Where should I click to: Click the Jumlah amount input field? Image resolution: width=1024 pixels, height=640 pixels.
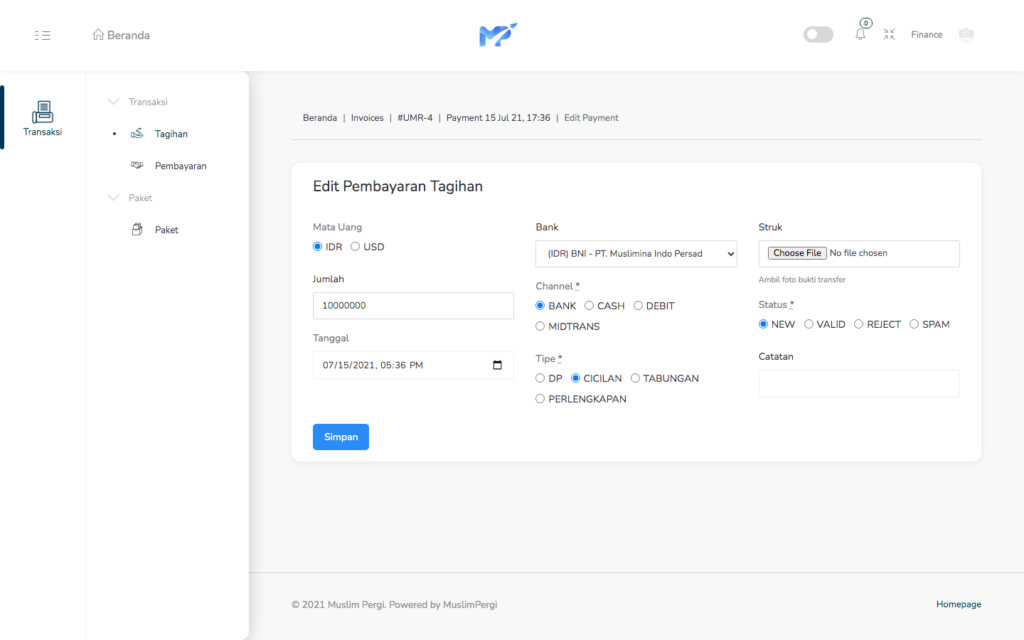(413, 306)
